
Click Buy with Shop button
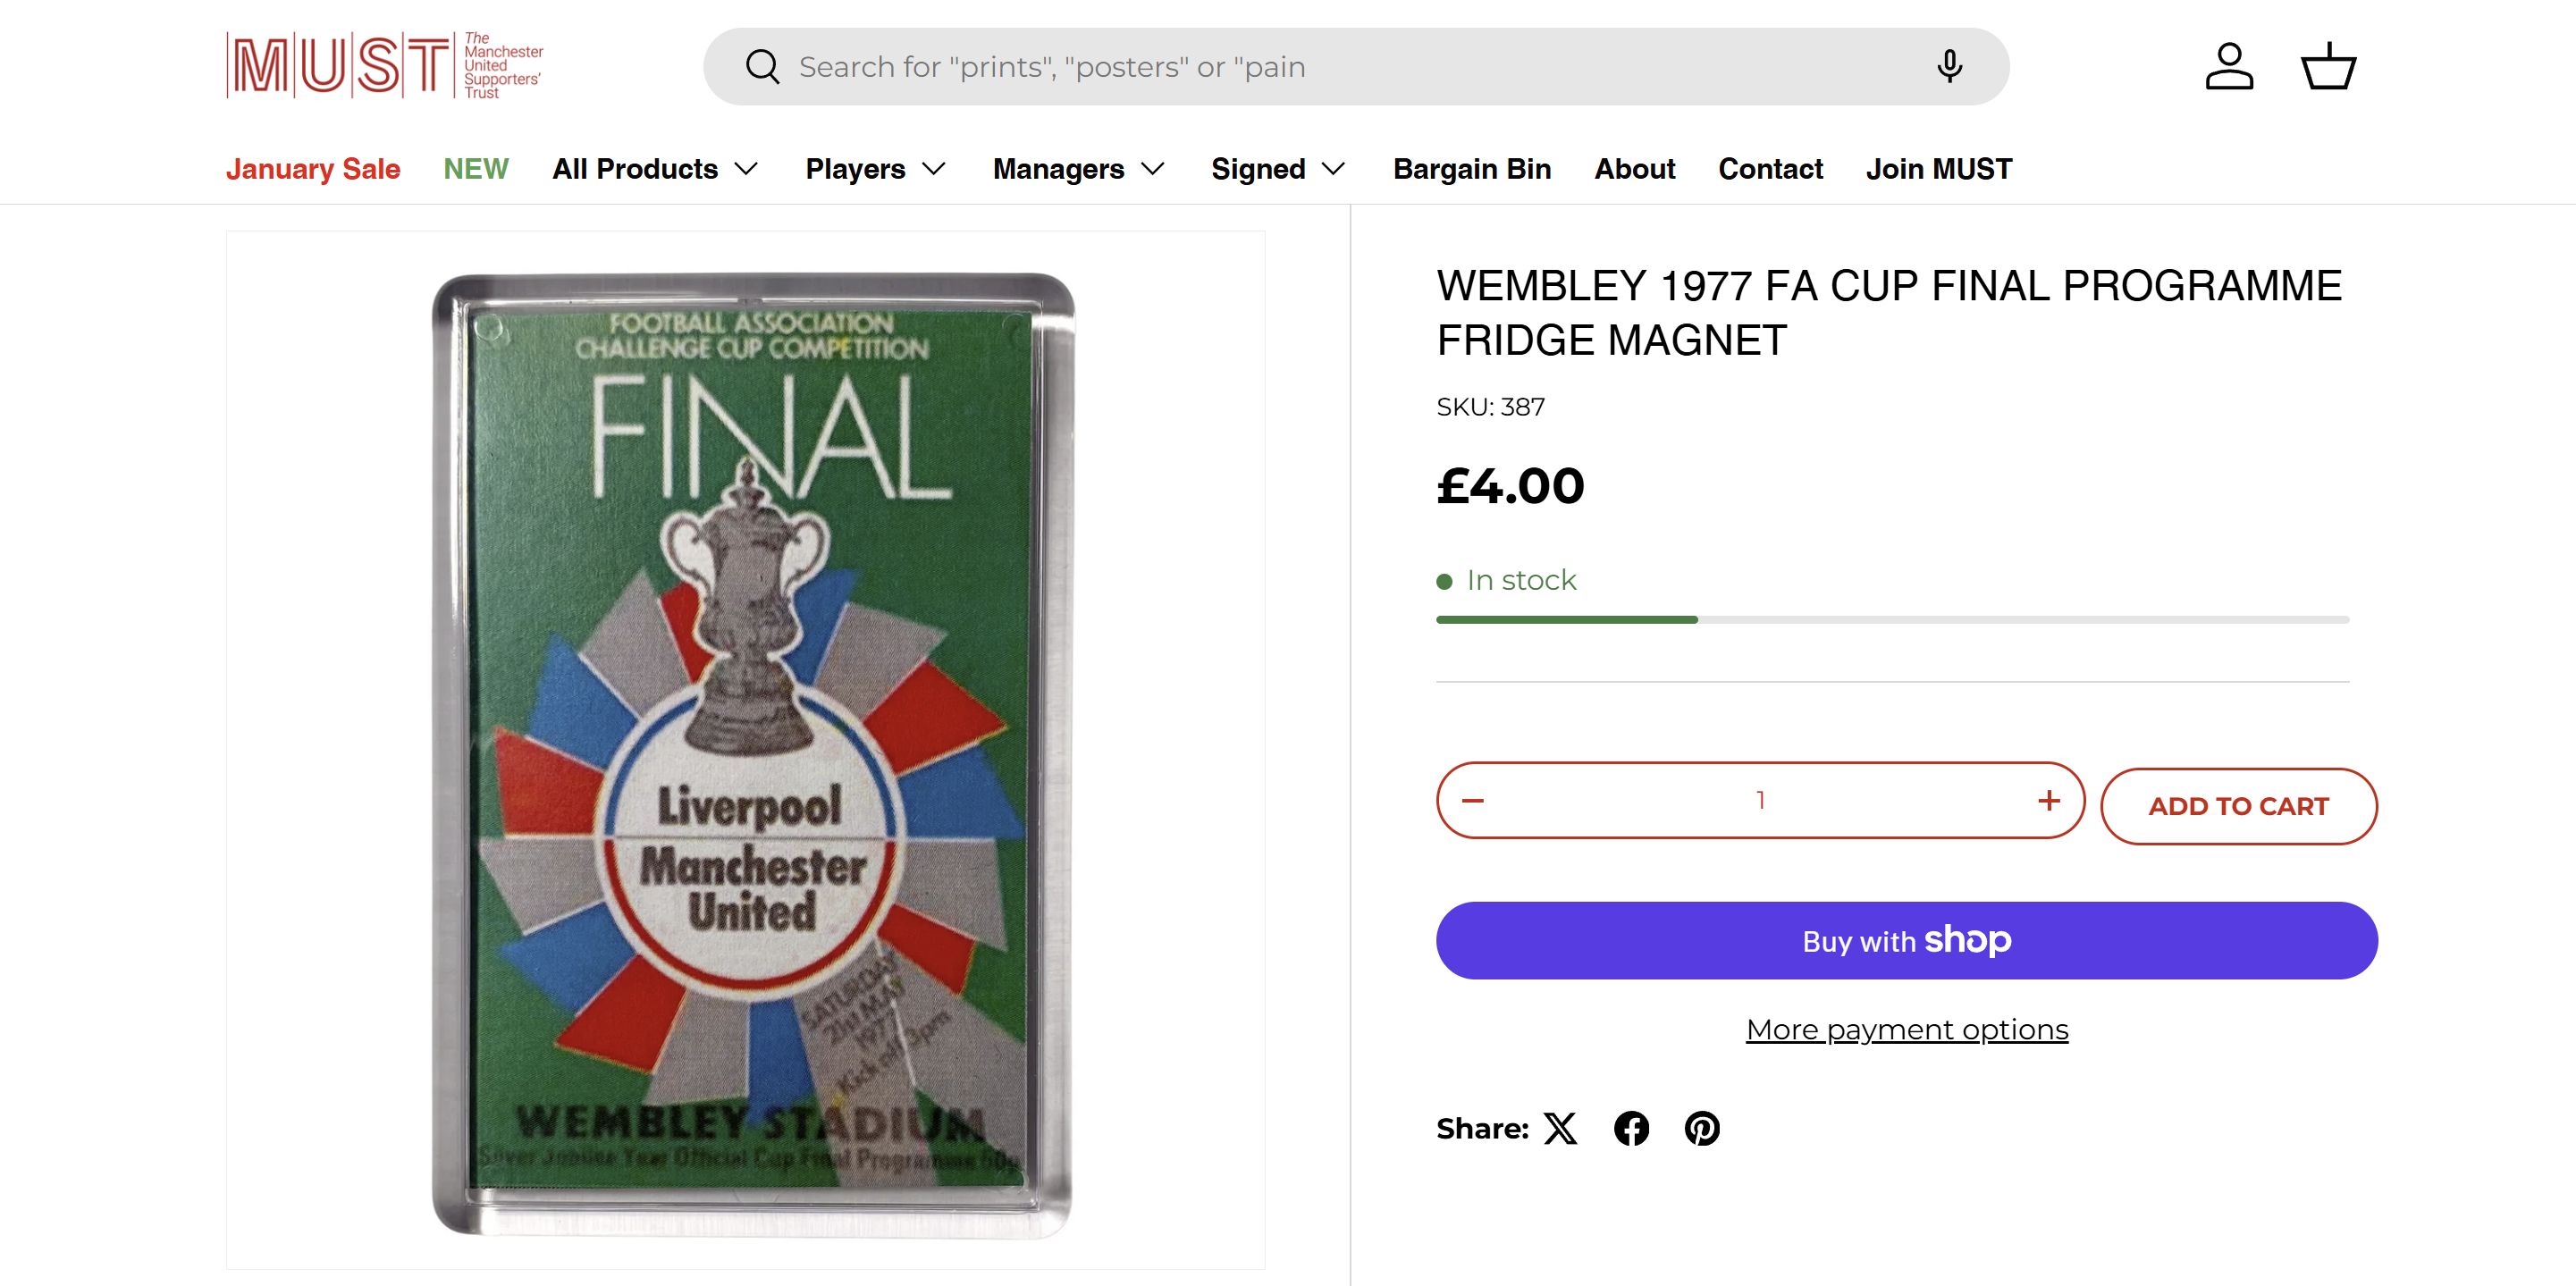point(1906,940)
